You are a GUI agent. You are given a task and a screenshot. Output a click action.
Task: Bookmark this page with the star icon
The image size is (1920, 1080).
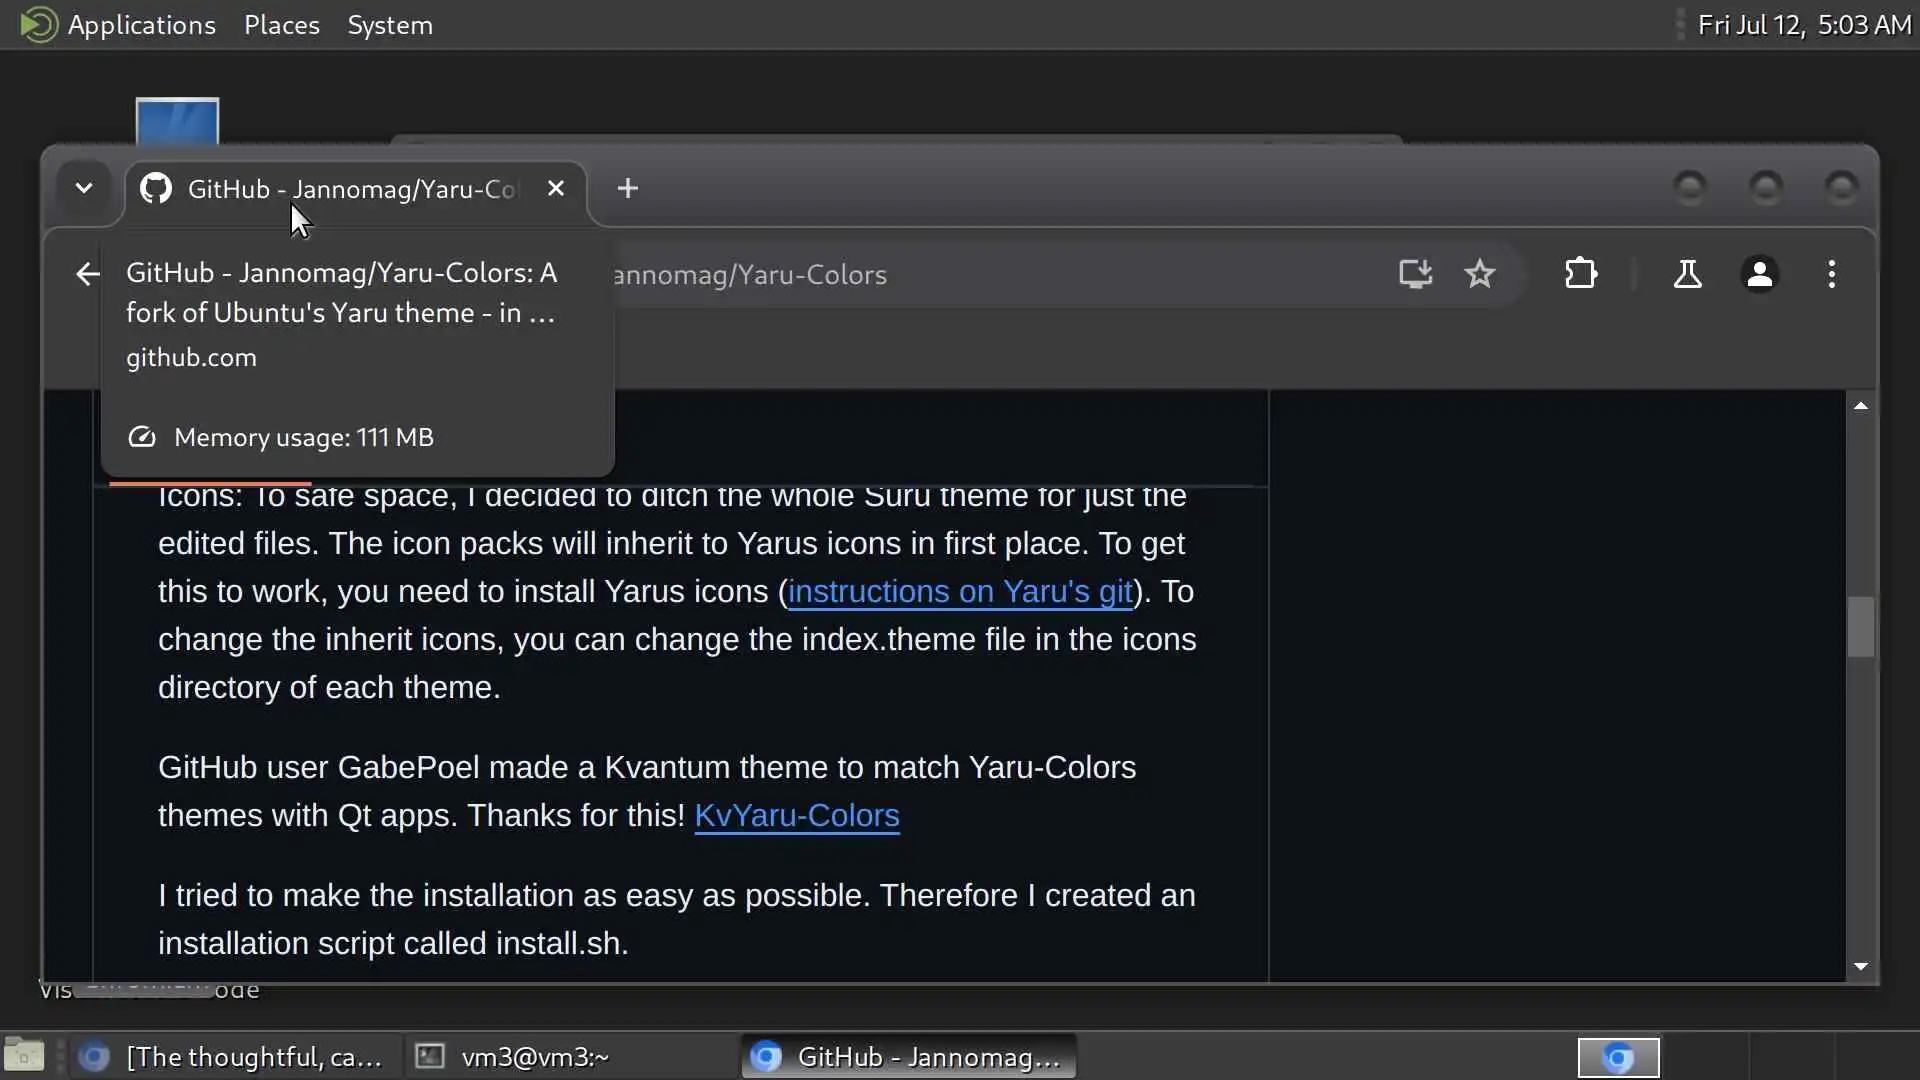[x=1480, y=274]
